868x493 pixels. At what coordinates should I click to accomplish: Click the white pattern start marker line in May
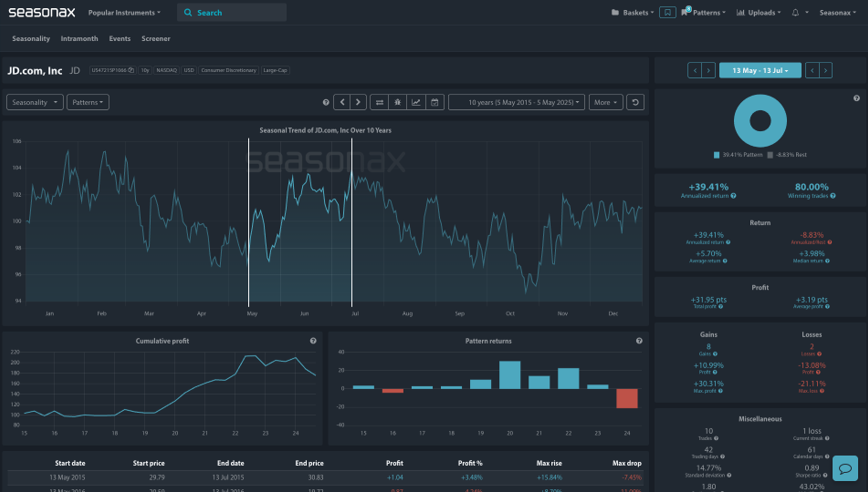(249, 221)
